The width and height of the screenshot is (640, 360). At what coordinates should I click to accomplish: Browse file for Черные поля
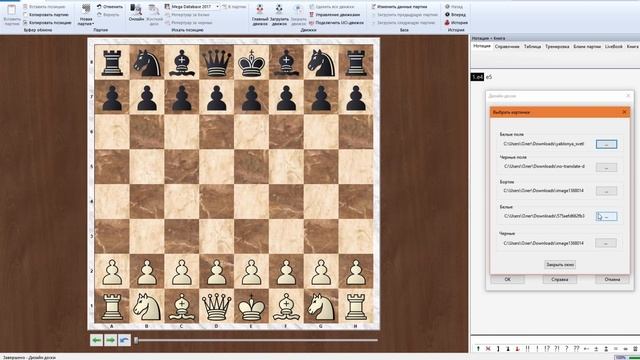coord(606,167)
